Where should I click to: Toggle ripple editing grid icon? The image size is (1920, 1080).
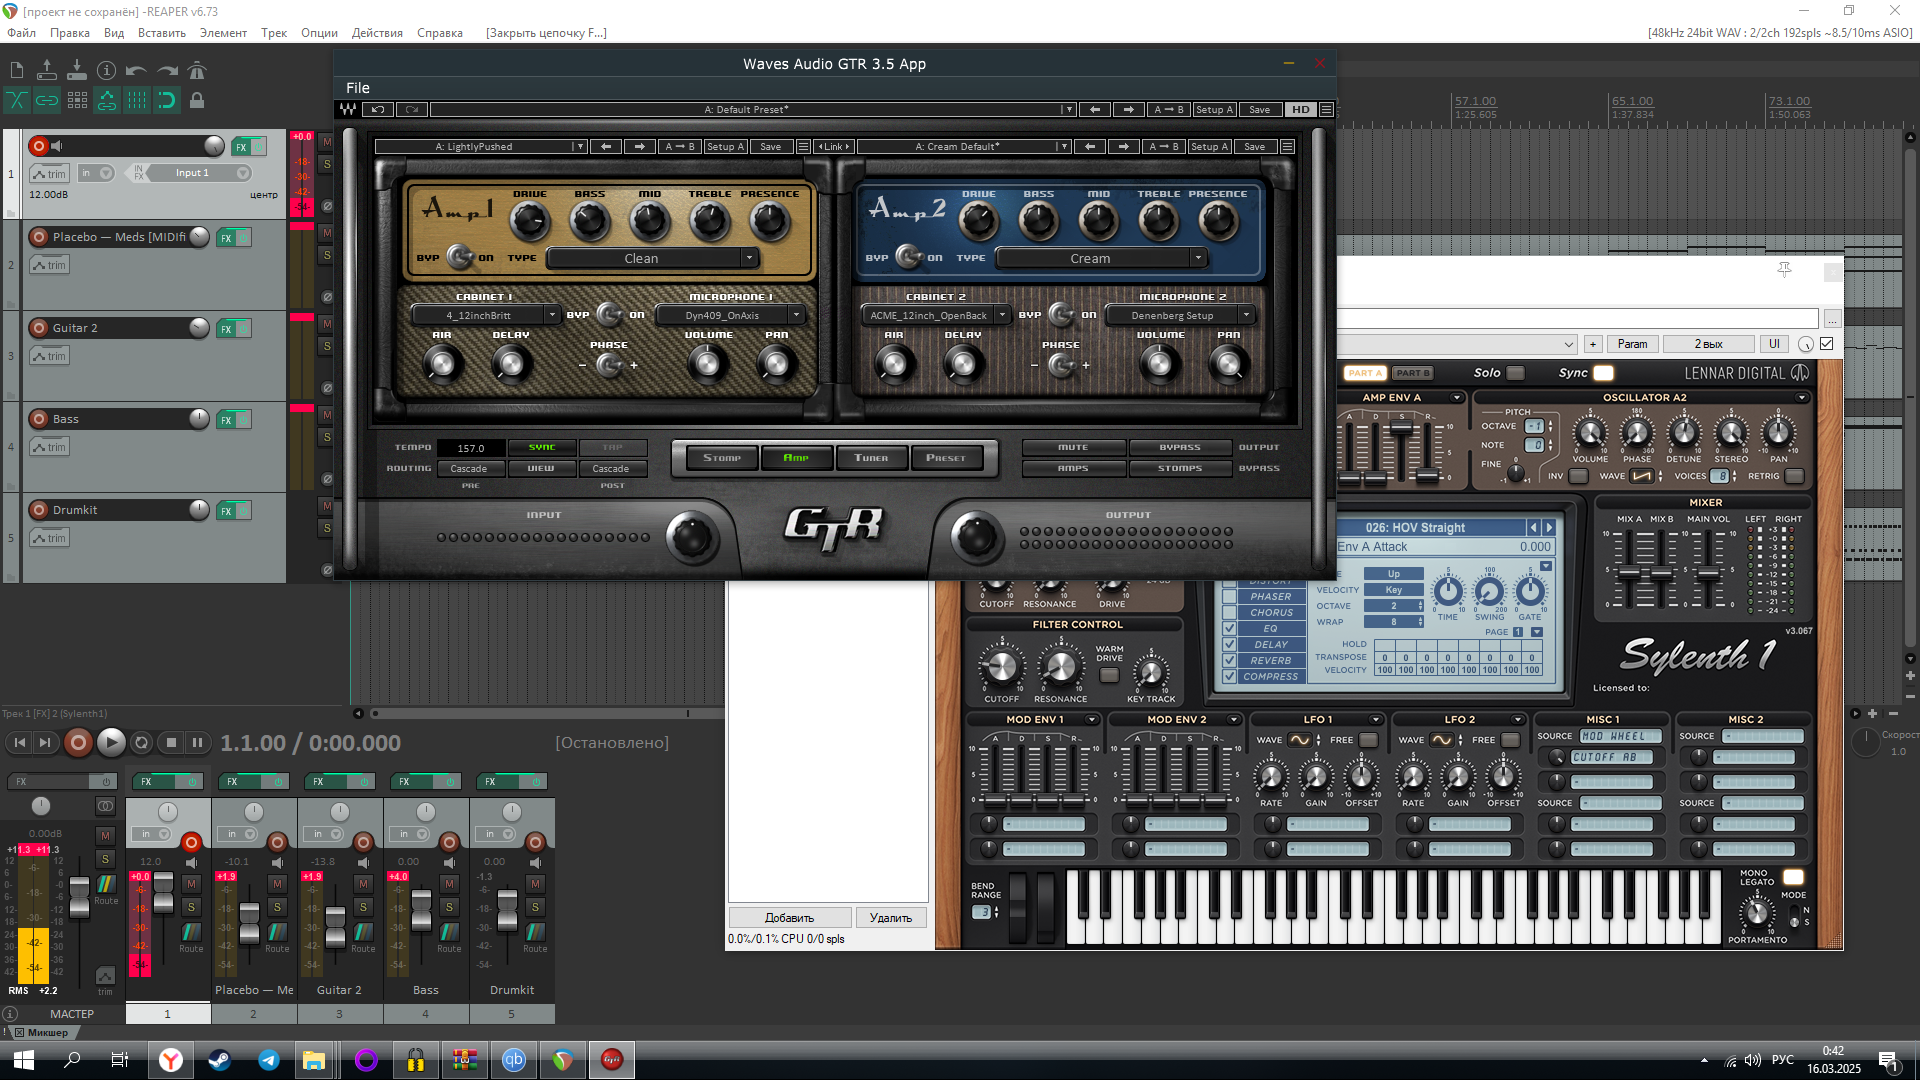[77, 100]
